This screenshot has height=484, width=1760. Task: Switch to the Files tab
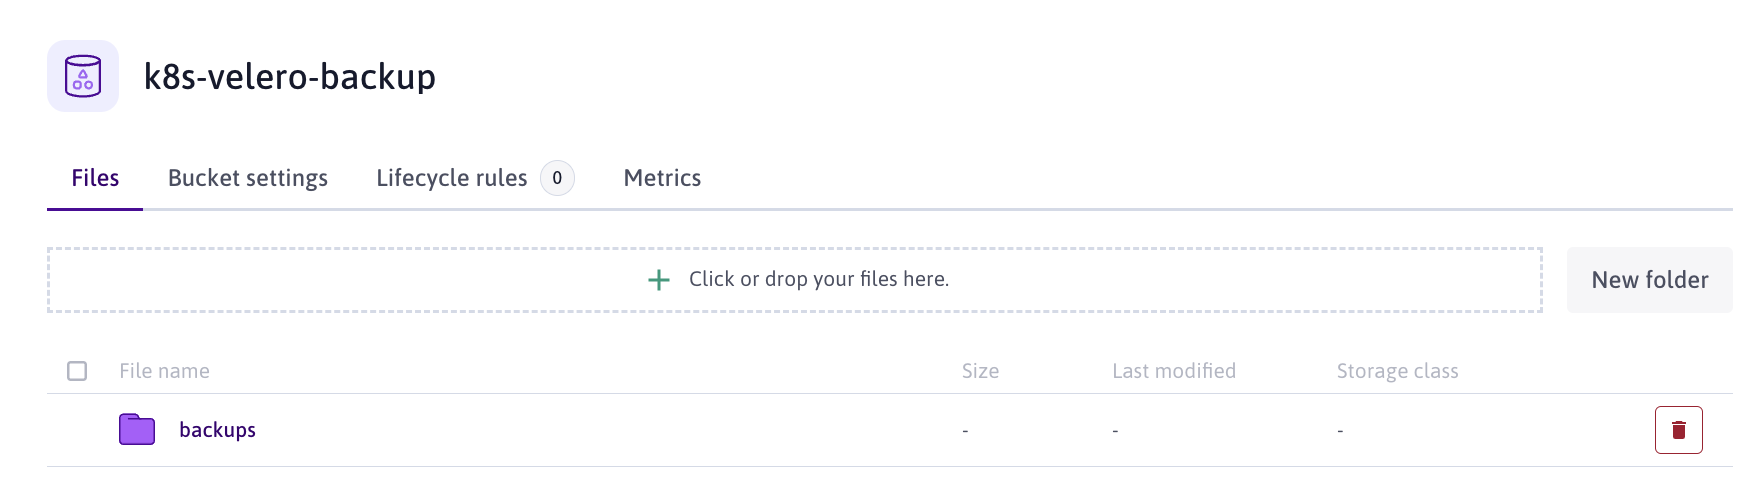[x=95, y=178]
